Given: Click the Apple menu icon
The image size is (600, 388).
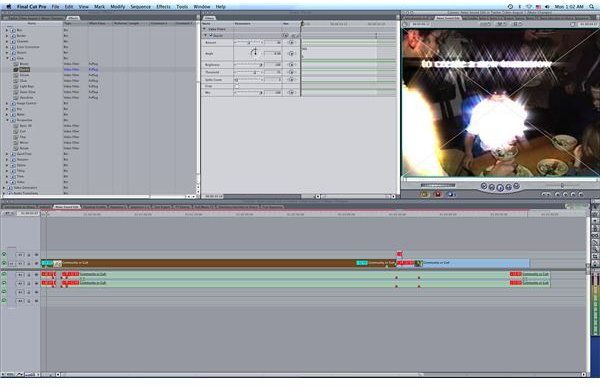Looking at the screenshot, I should pyautogui.click(x=9, y=7).
